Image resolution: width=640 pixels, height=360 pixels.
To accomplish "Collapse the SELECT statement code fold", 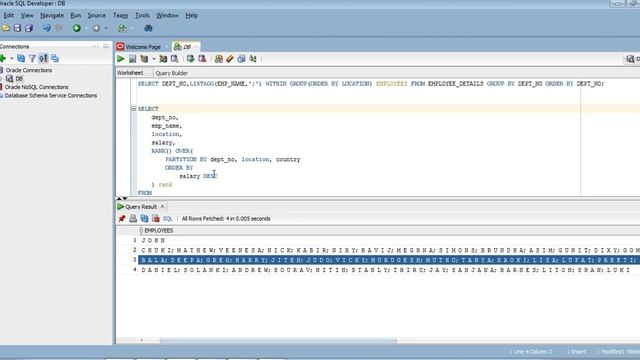I will 133,109.
